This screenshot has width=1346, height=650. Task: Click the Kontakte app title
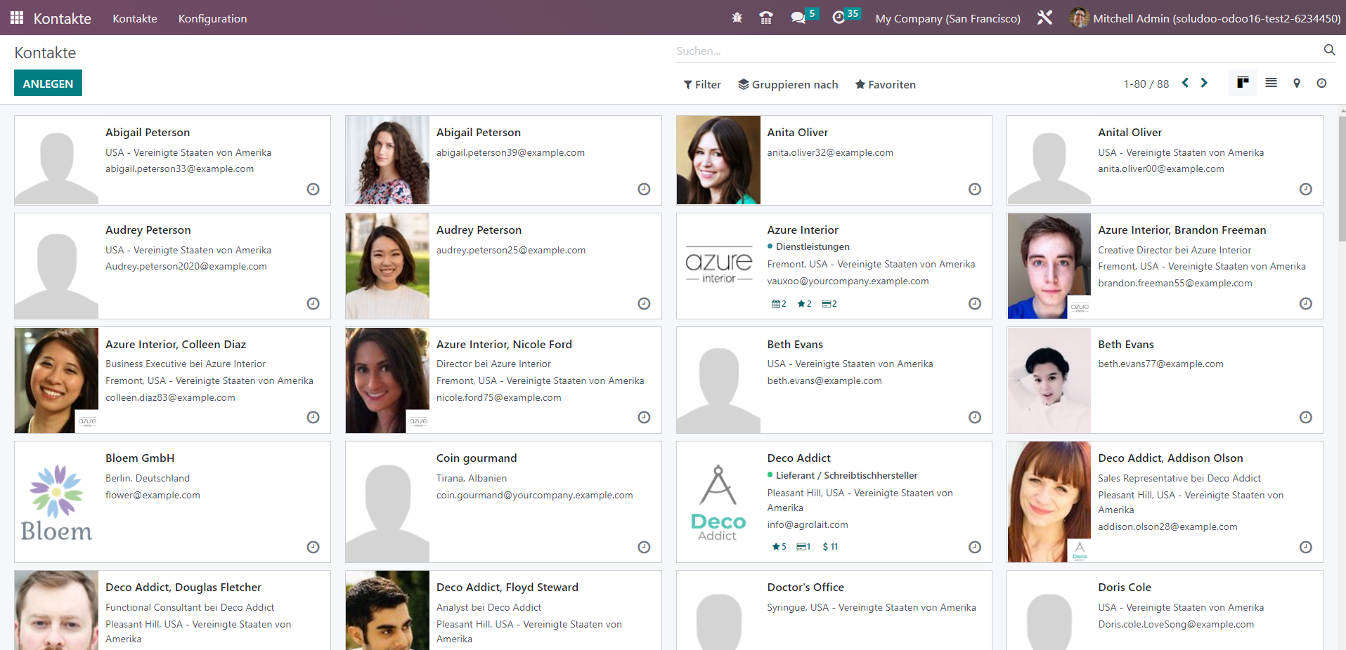[62, 18]
